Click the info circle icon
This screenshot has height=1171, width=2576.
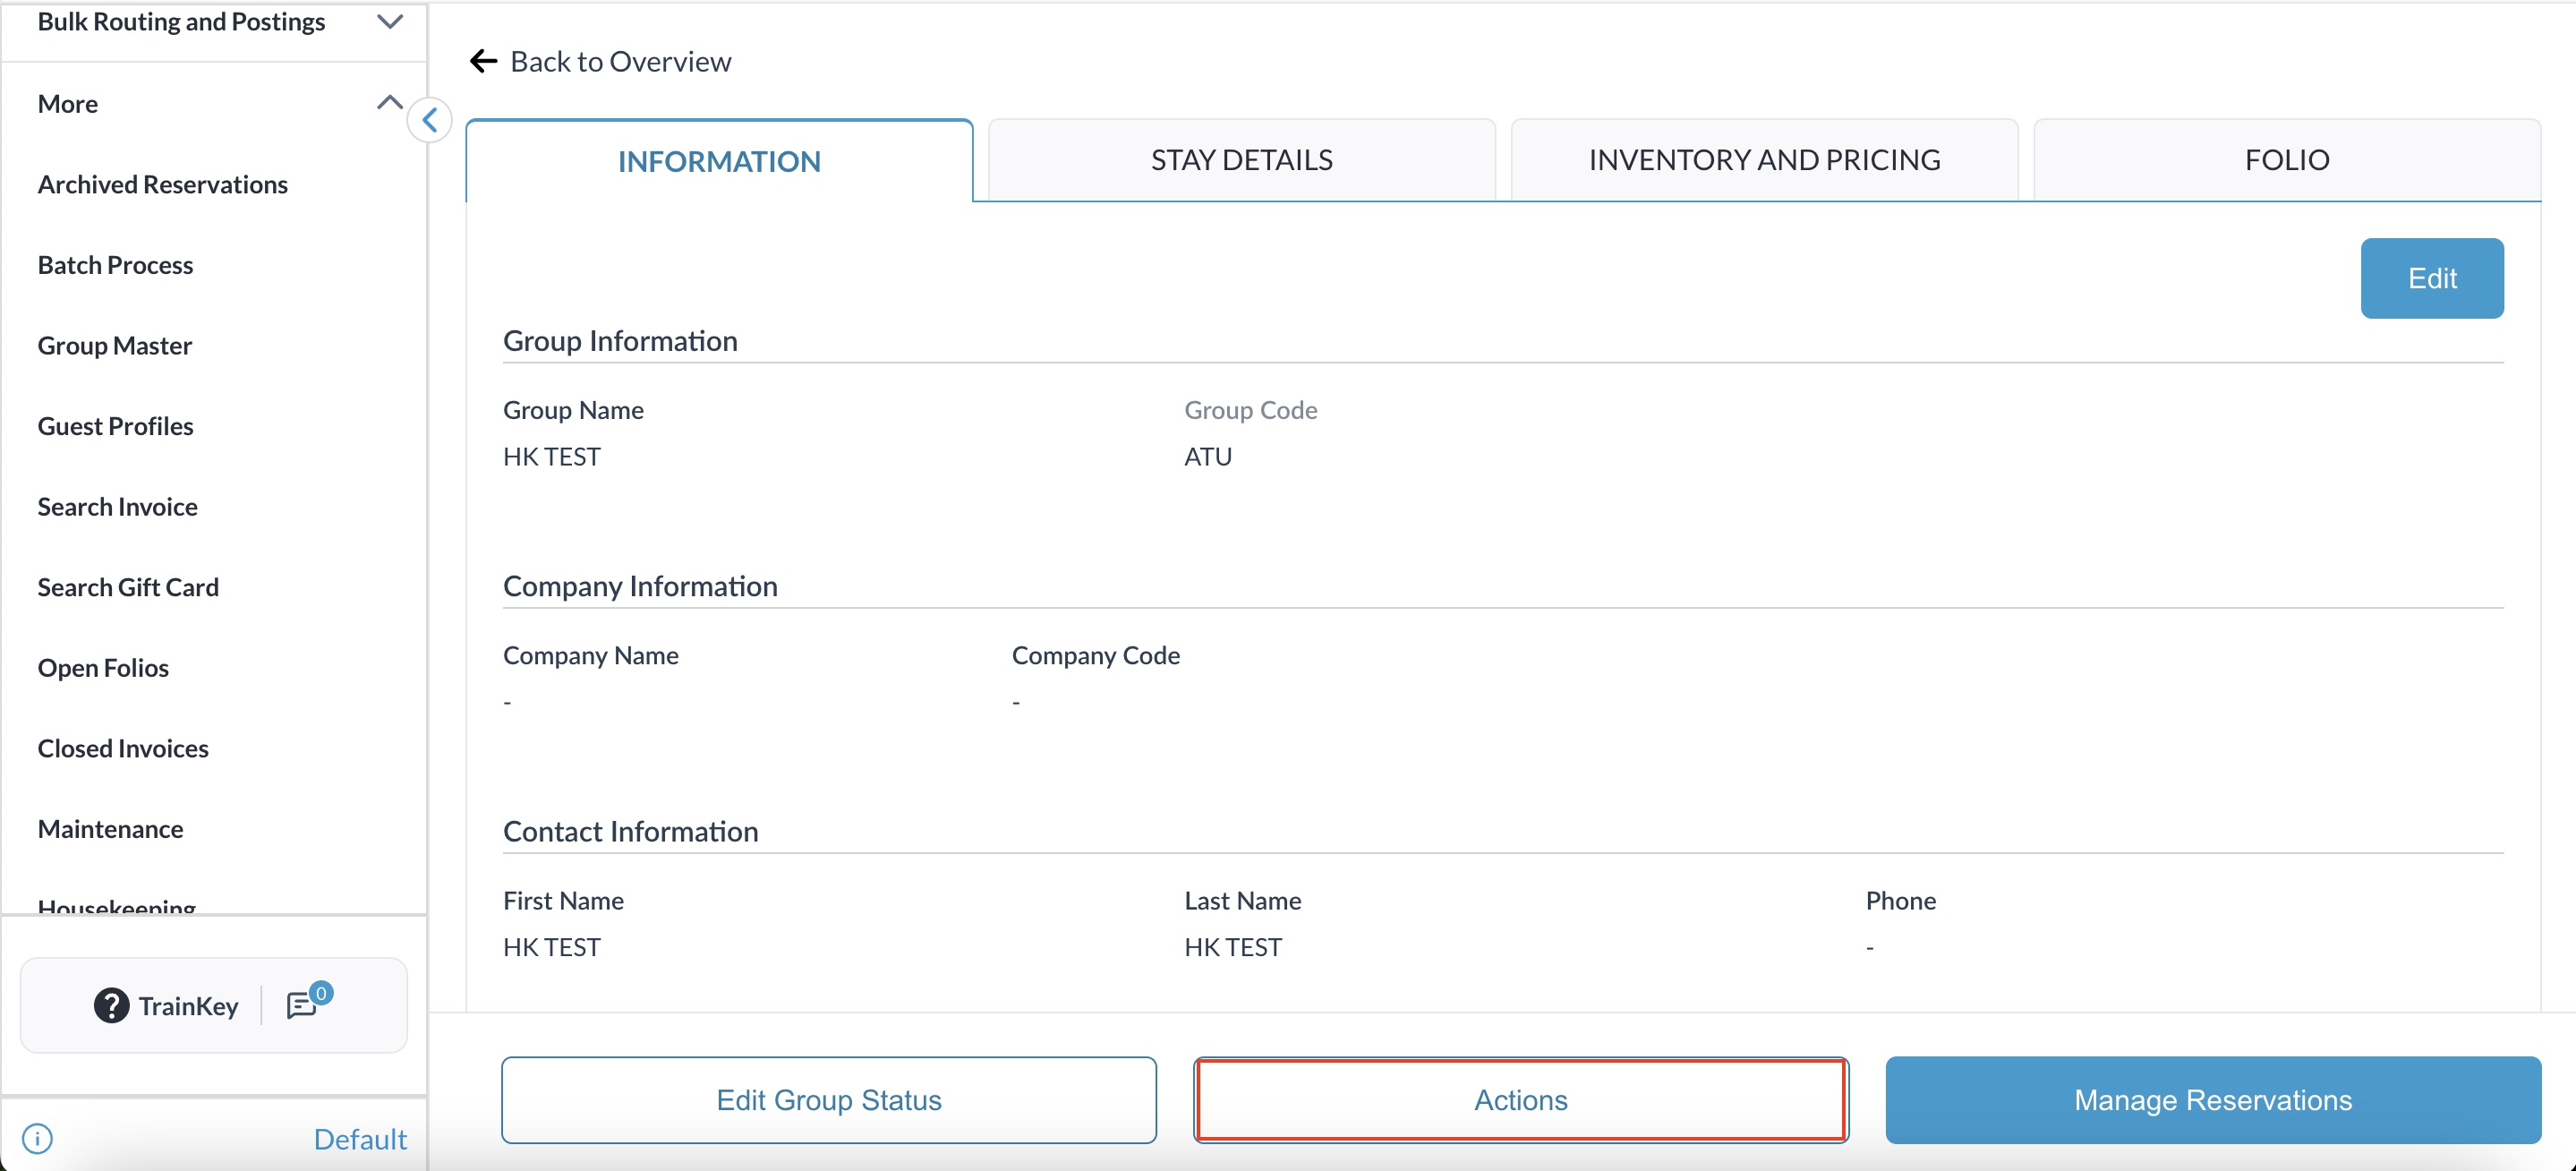coord(37,1138)
